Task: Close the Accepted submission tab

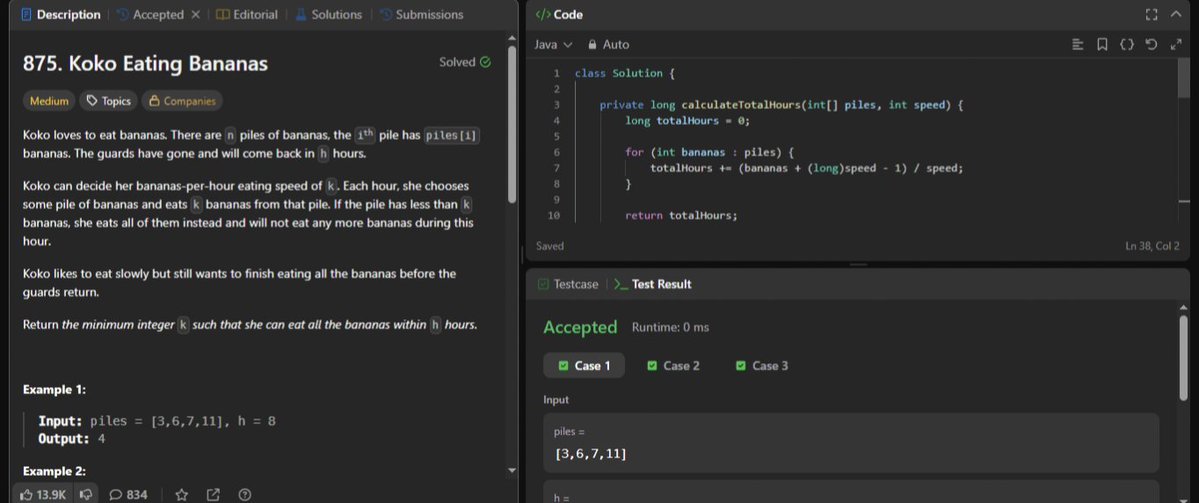Action: [x=195, y=15]
